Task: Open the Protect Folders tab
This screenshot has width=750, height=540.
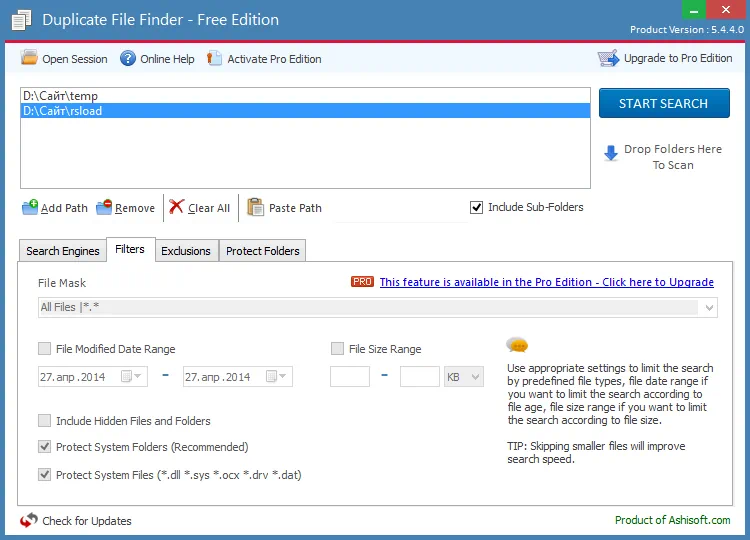Action: [263, 251]
